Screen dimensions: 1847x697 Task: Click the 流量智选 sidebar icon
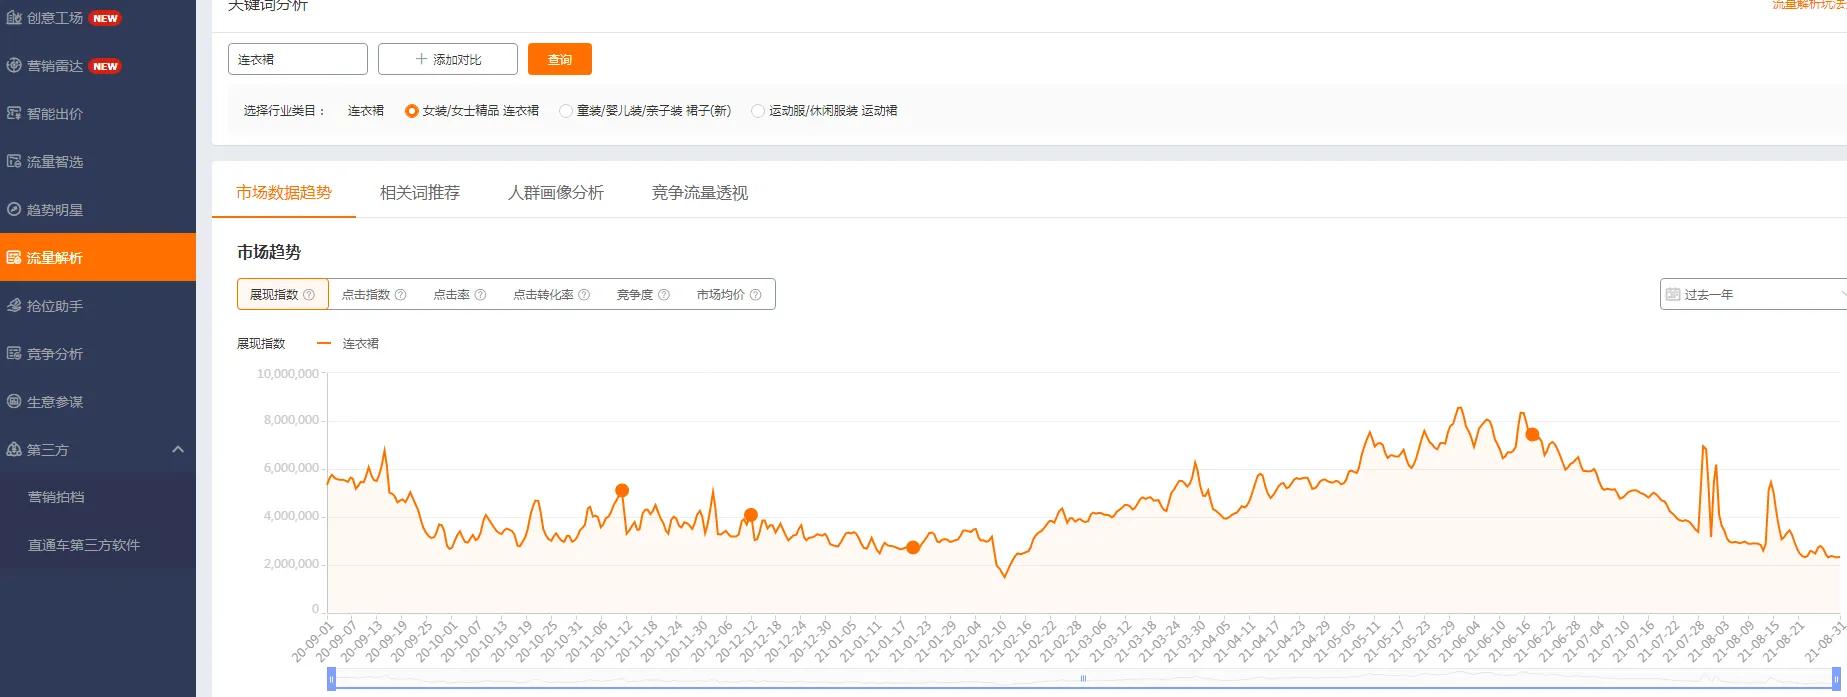tap(14, 162)
